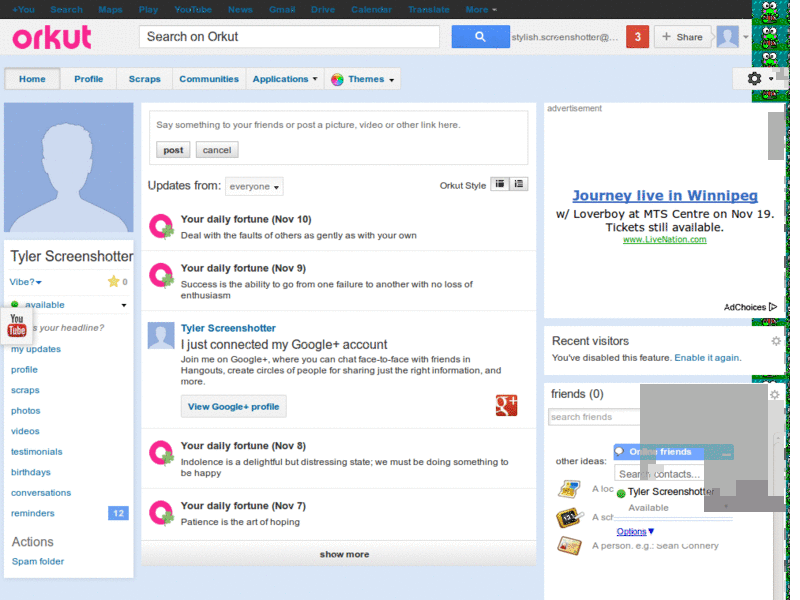Image resolution: width=800 pixels, height=600 pixels.
Task: Open the Recent visitors settings gear
Action: pyautogui.click(x=776, y=341)
